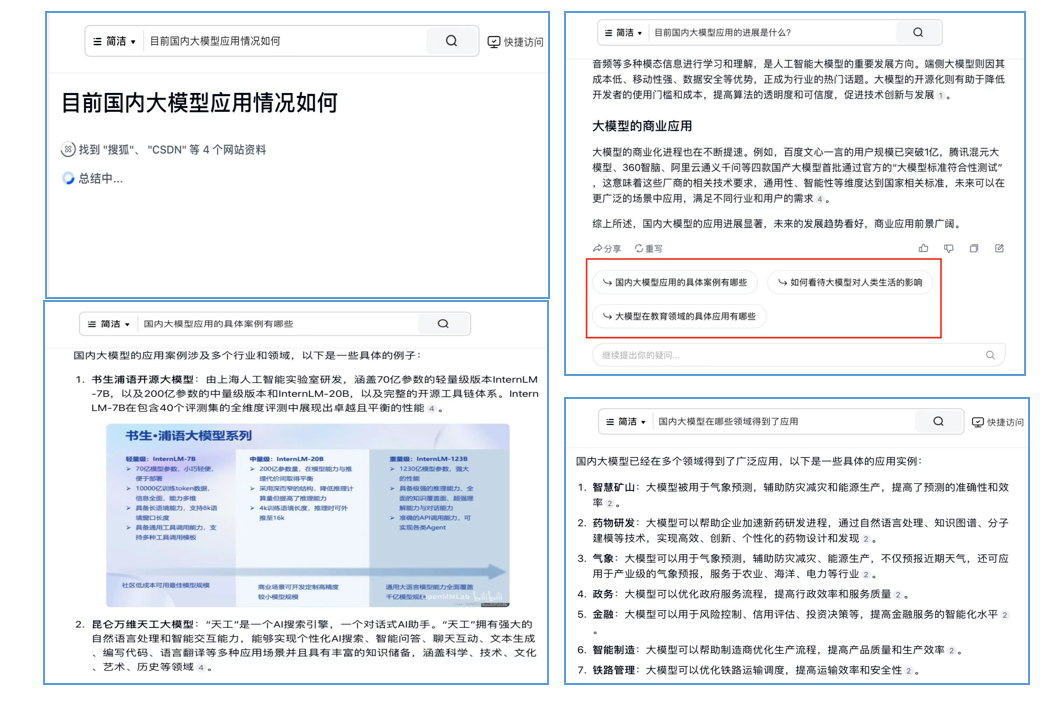Click search field containing 国内大模型在哪些领域得到了应用
This screenshot has width=1054, height=720.
[x=783, y=422]
